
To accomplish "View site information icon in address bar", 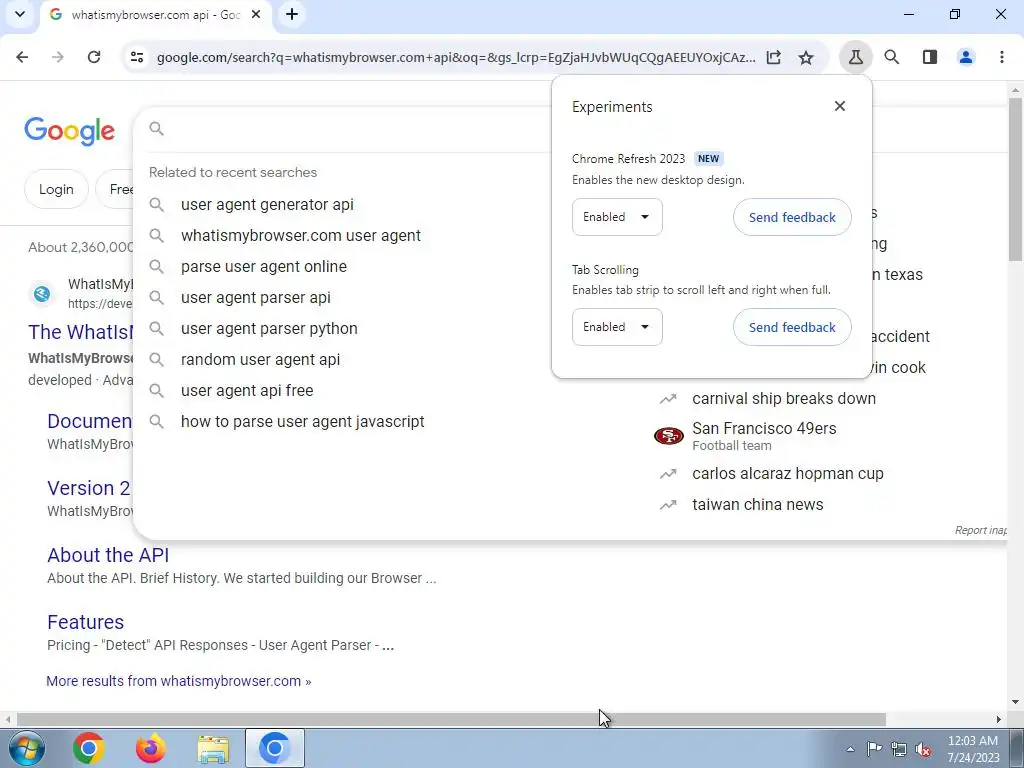I will (x=137, y=57).
